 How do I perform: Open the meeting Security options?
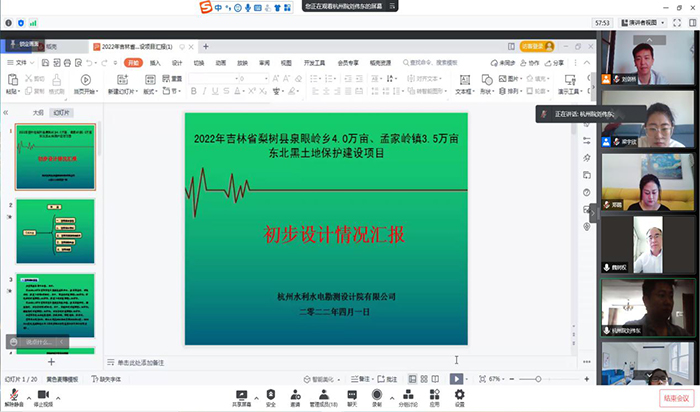(x=271, y=397)
